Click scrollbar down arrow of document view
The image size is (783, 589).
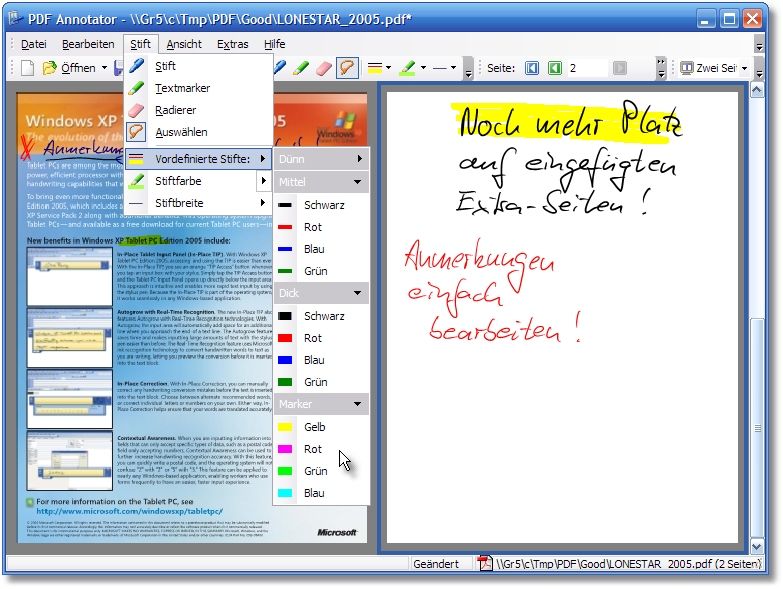[757, 546]
